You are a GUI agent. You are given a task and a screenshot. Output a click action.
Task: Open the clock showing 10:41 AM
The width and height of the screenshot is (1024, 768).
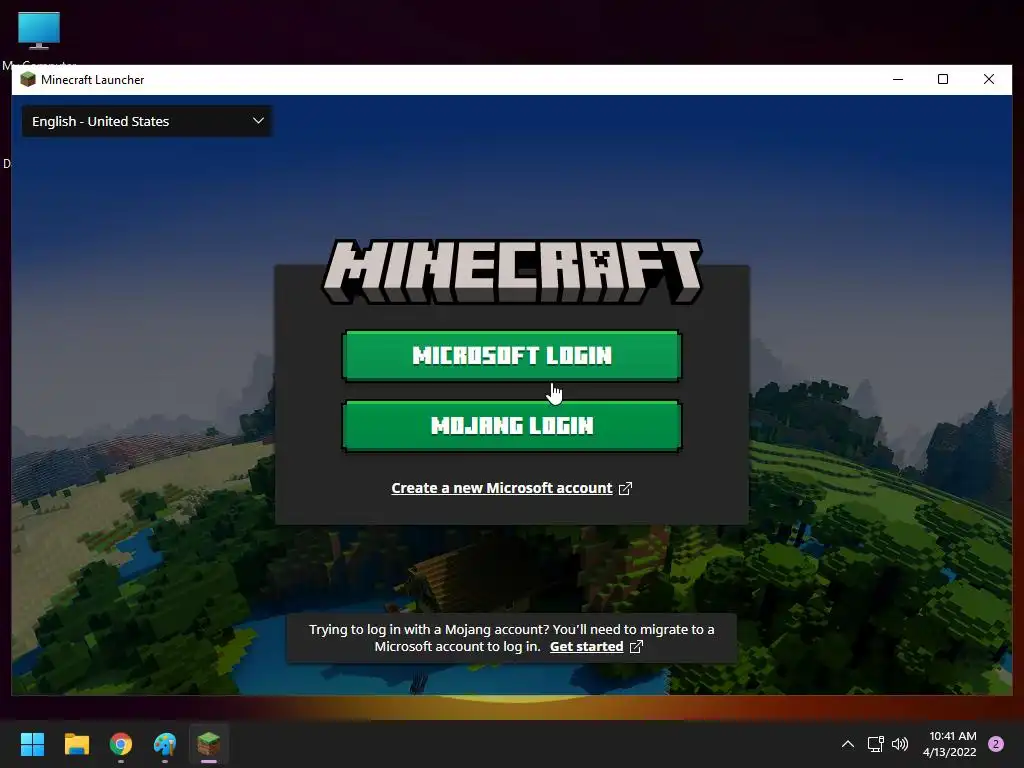tap(950, 744)
